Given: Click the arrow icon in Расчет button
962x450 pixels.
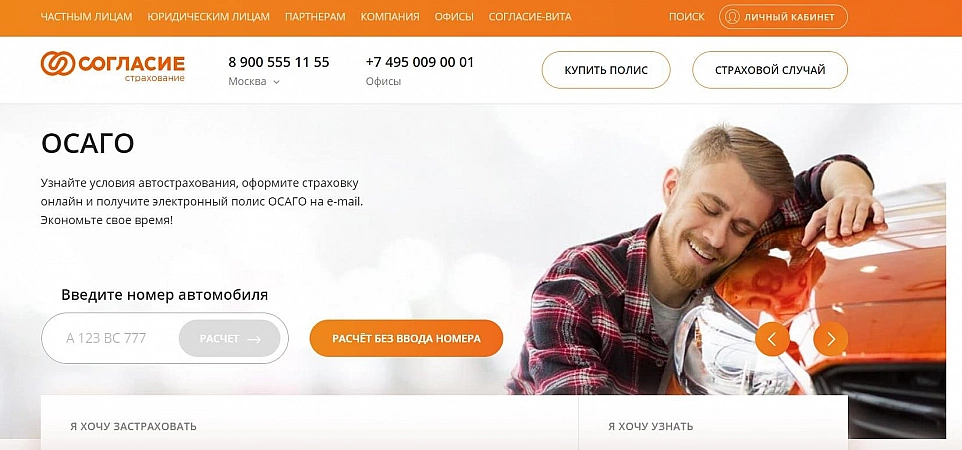Looking at the screenshot, I should click(x=254, y=339).
